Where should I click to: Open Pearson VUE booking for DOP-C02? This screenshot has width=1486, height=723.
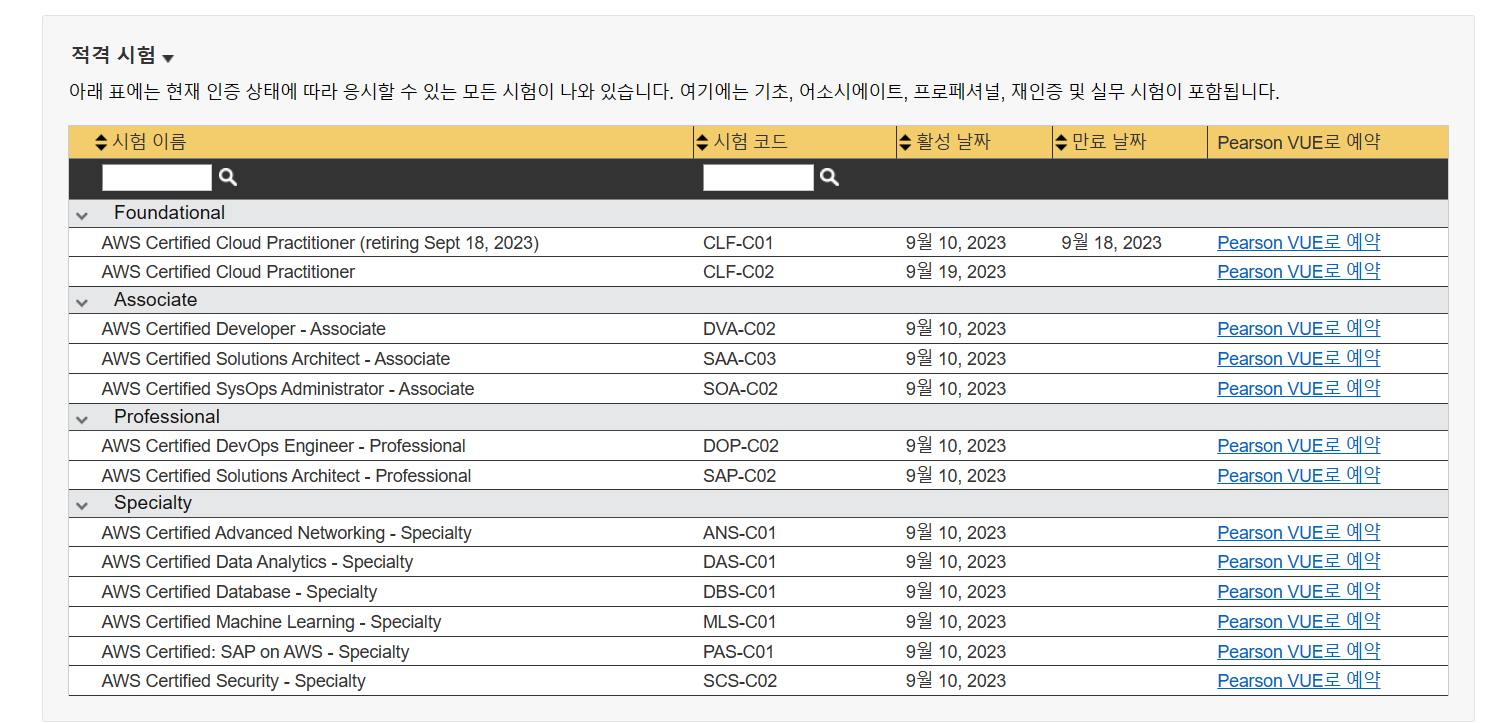[1298, 446]
